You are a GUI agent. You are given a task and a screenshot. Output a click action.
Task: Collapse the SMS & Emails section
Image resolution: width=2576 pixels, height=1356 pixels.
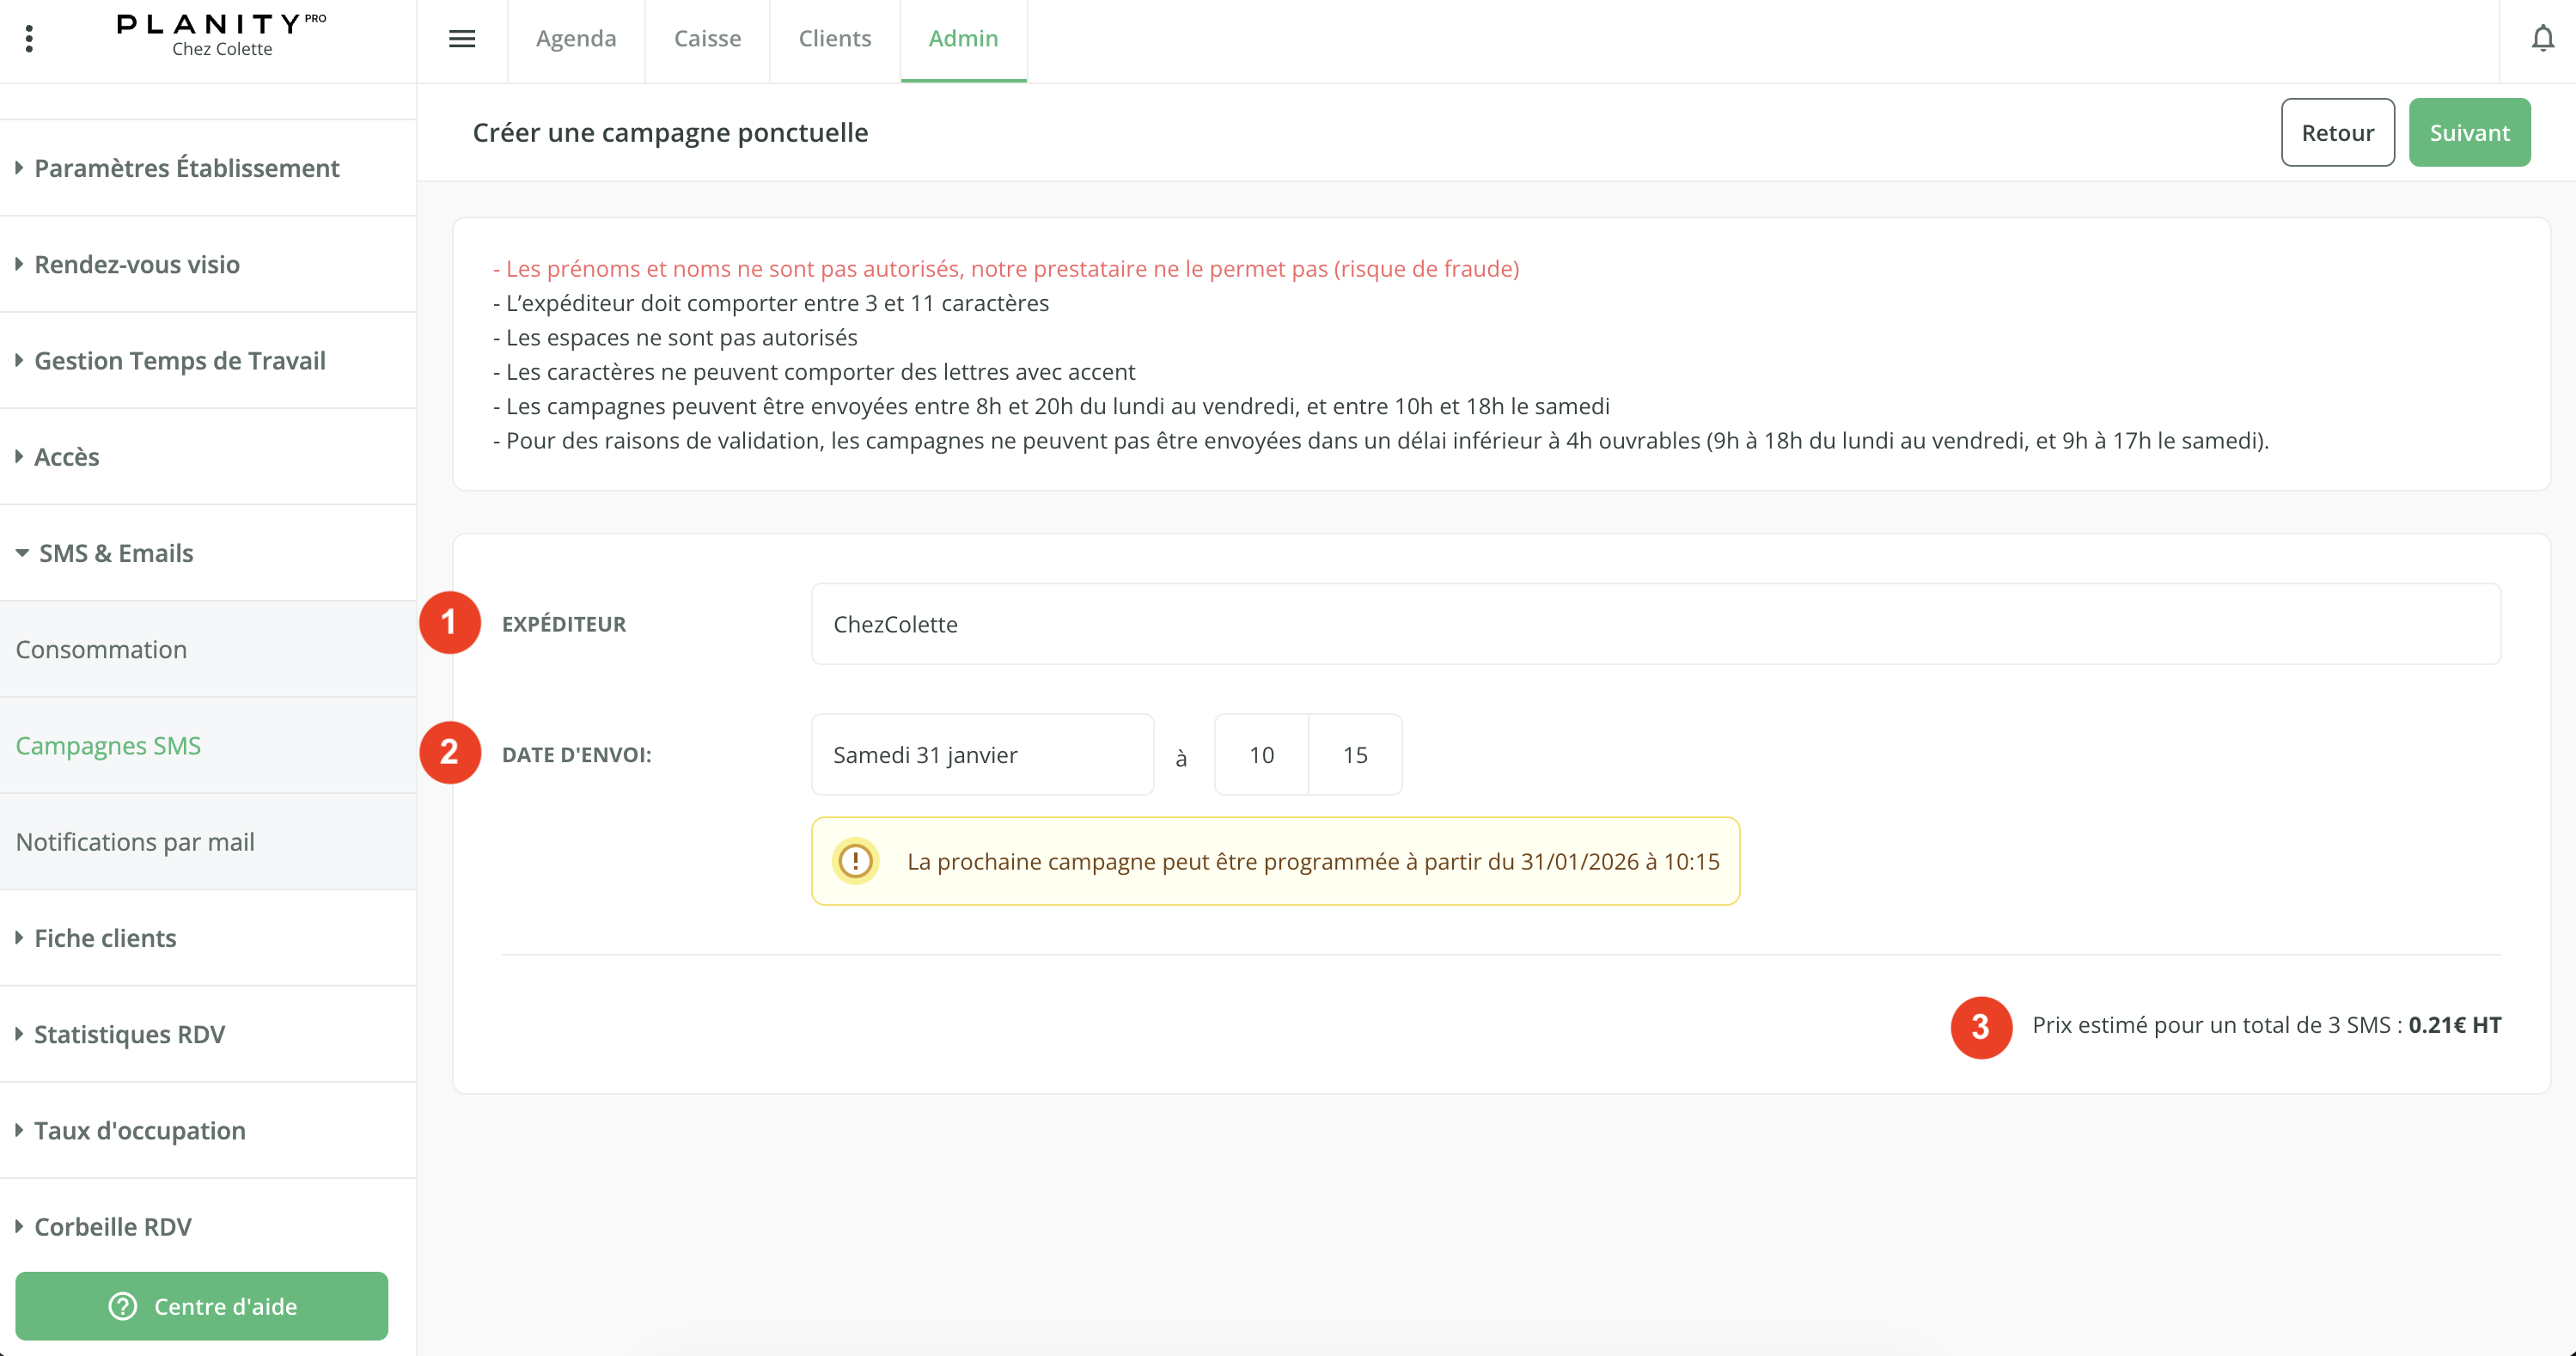tap(115, 553)
